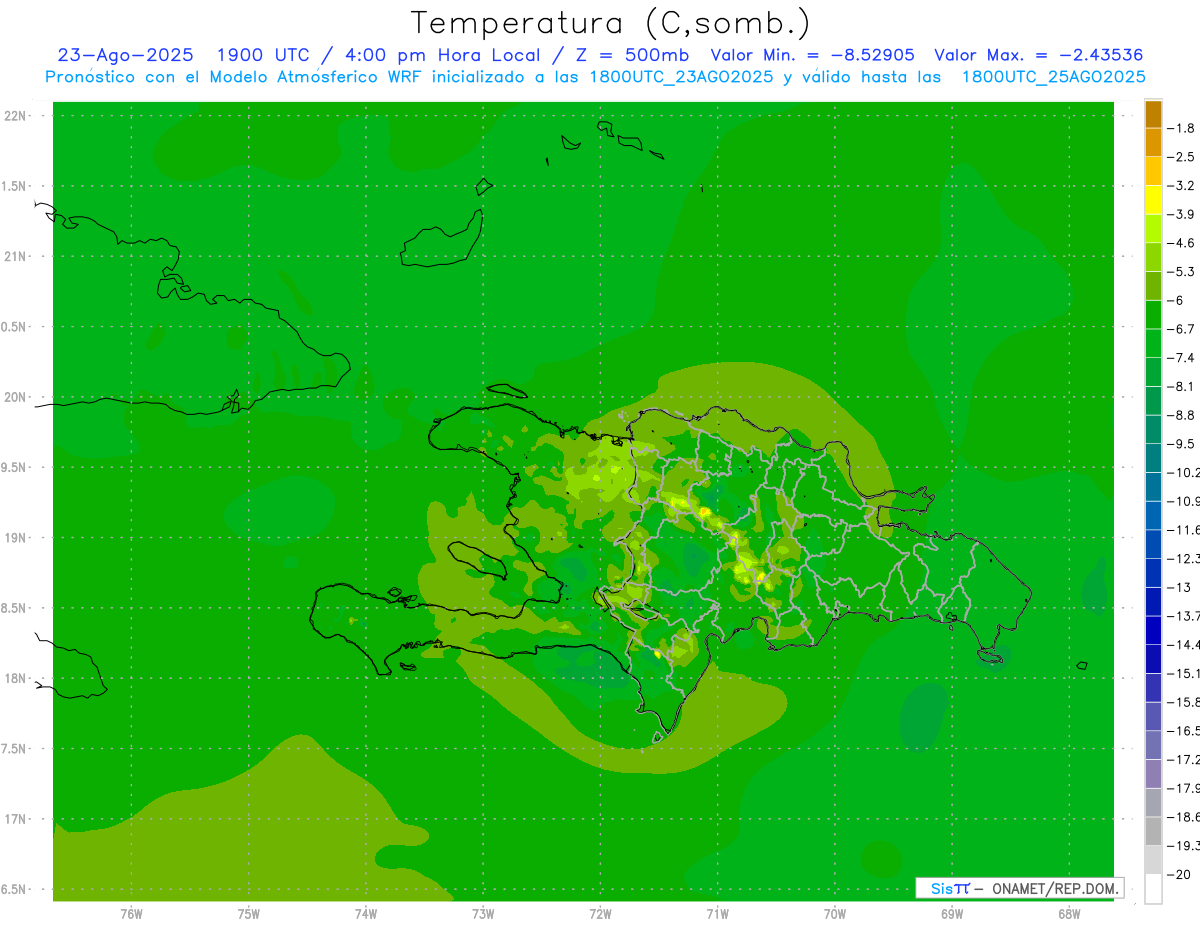Click the "-13.7" color bar value

1183,615
